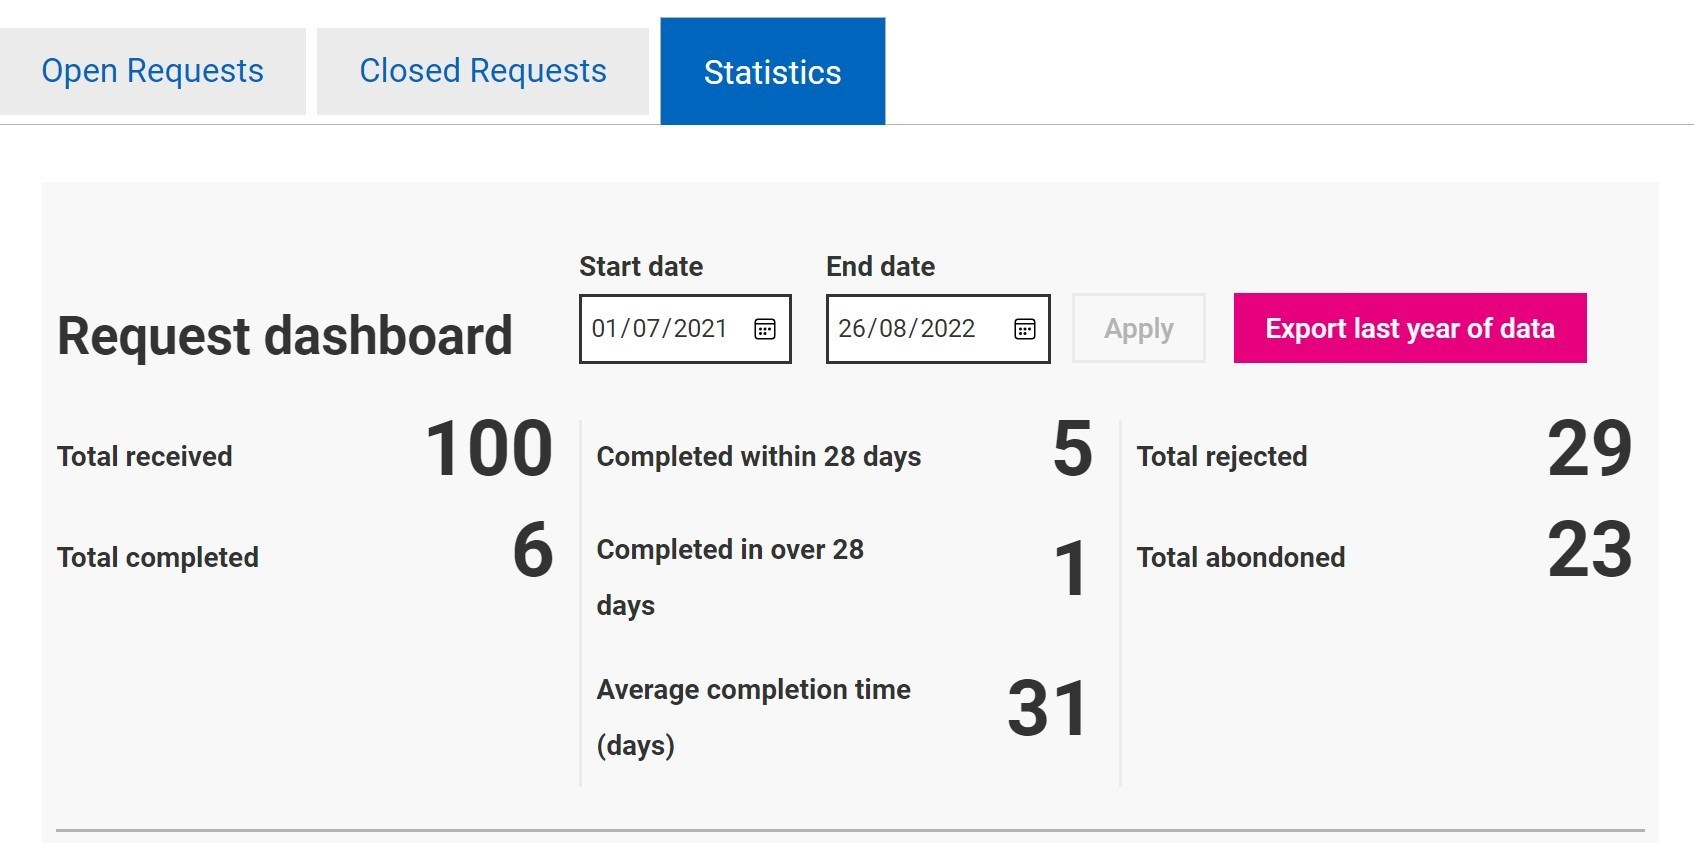
Task: Click the Average completion time value 31
Action: pyautogui.click(x=1047, y=708)
